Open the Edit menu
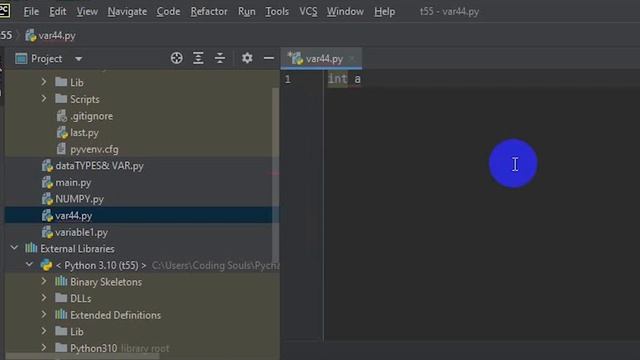The height and width of the screenshot is (360, 640). pos(58,11)
